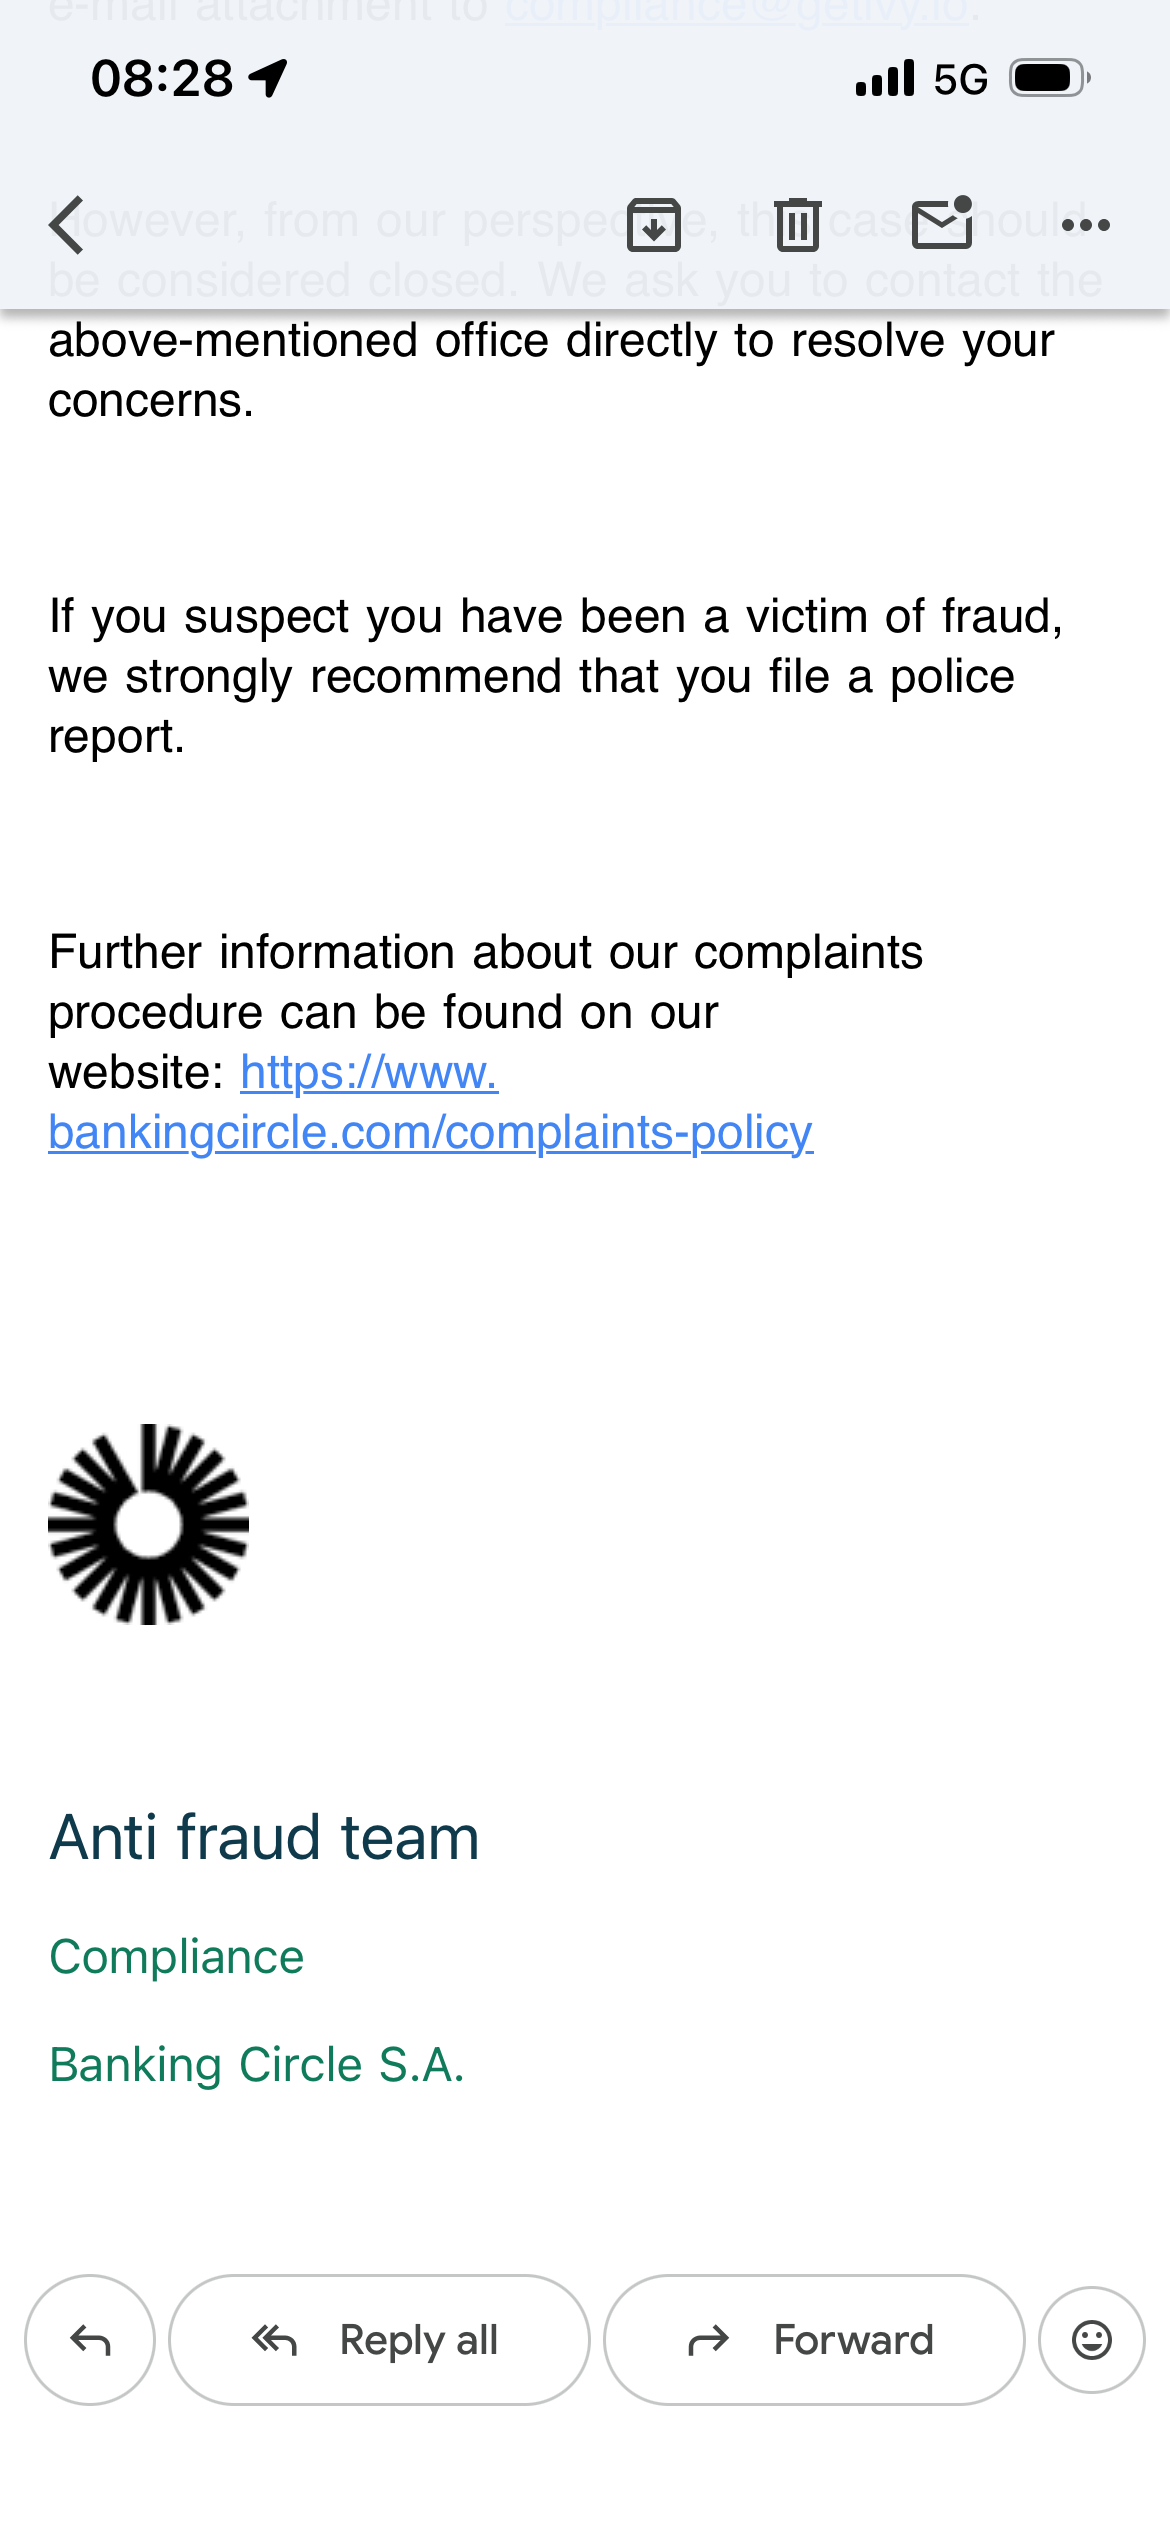Archive this email with the box icon
The width and height of the screenshot is (1170, 2532).
[x=654, y=225]
